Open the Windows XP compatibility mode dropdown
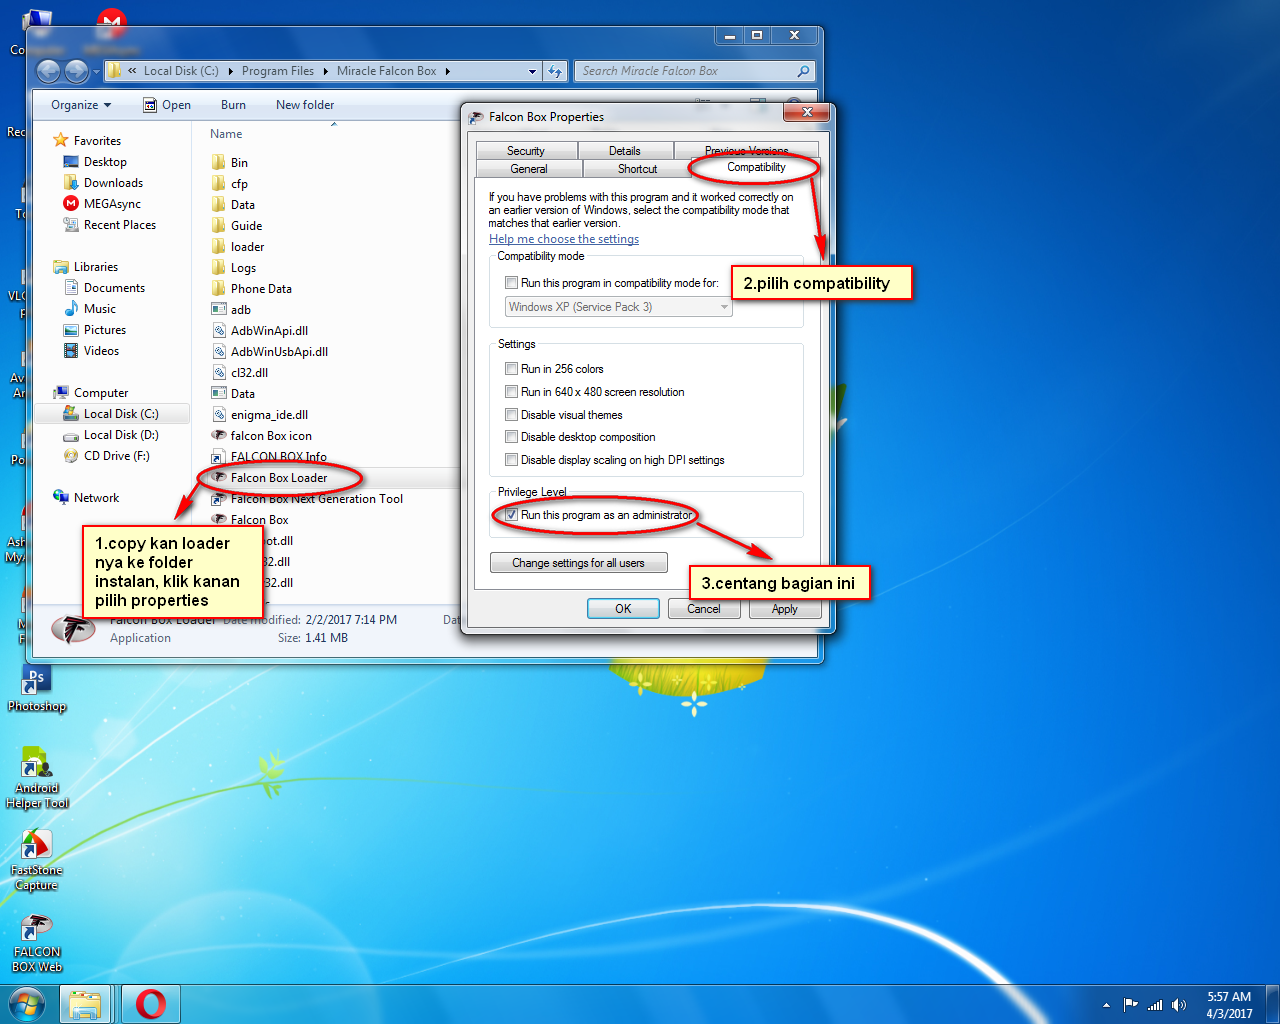1280x1024 pixels. tap(722, 306)
